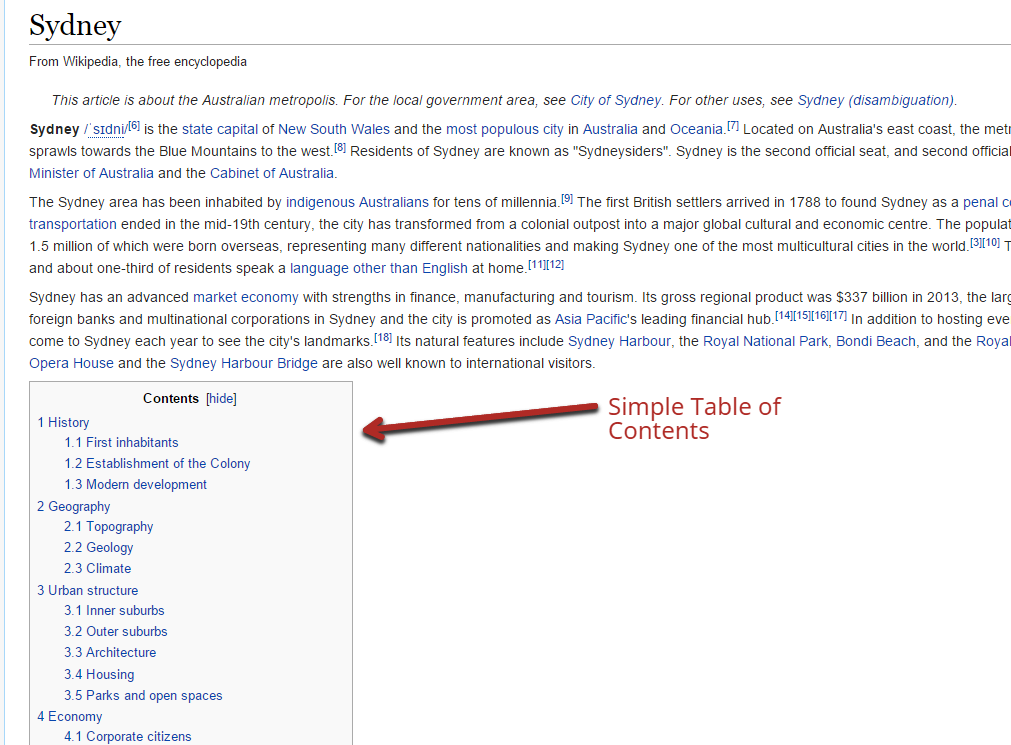Click the Sydney pronunciation IPA link
Screen dimensions: 1011x745
(105, 130)
